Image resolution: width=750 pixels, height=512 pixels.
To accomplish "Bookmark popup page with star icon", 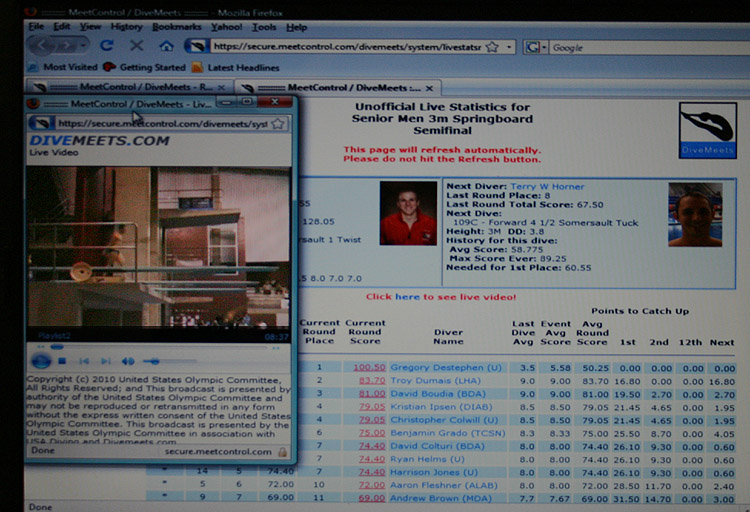I will coord(277,124).
